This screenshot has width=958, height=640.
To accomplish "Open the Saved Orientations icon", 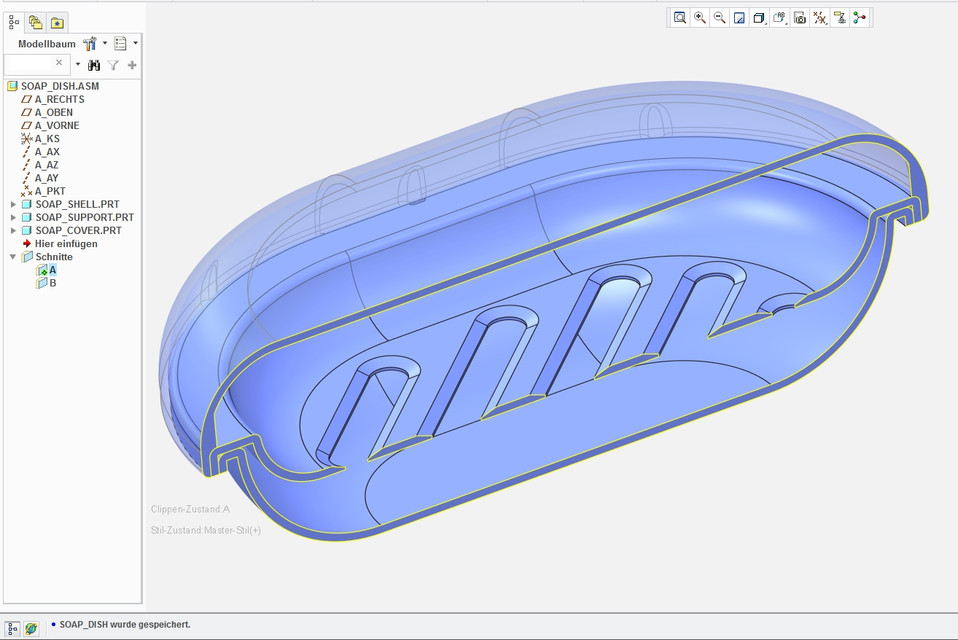I will tap(779, 18).
